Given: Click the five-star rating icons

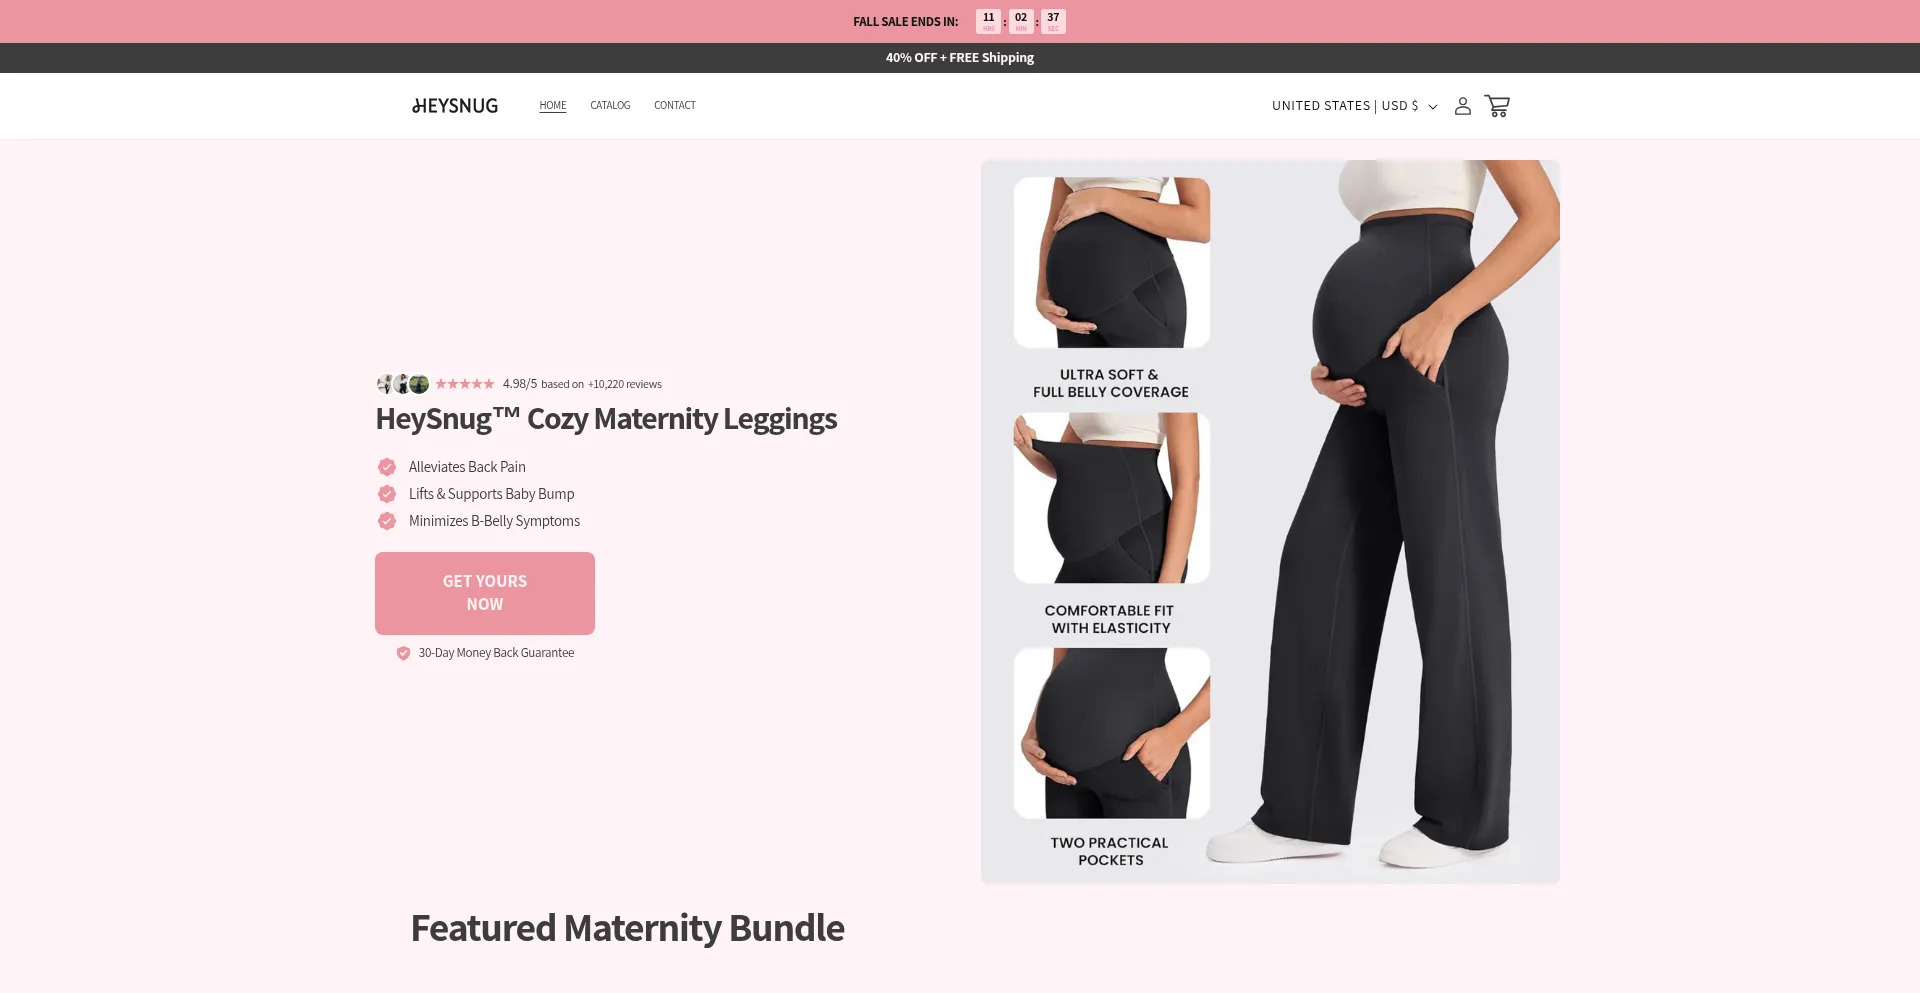Looking at the screenshot, I should tap(465, 384).
